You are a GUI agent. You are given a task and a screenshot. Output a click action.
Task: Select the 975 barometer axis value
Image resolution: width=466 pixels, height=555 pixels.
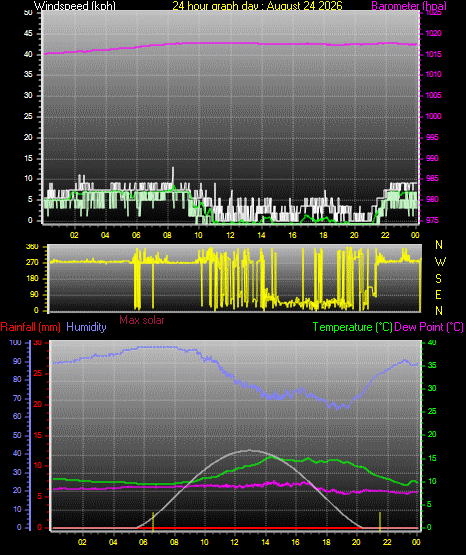[432, 221]
